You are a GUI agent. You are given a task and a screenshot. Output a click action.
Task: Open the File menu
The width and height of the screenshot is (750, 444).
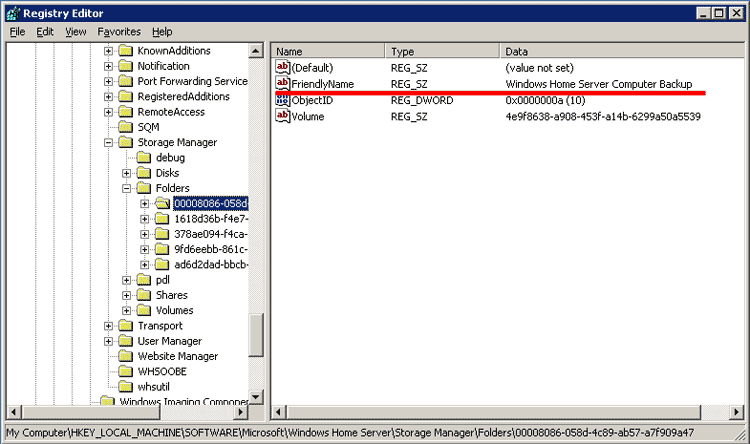pos(17,32)
